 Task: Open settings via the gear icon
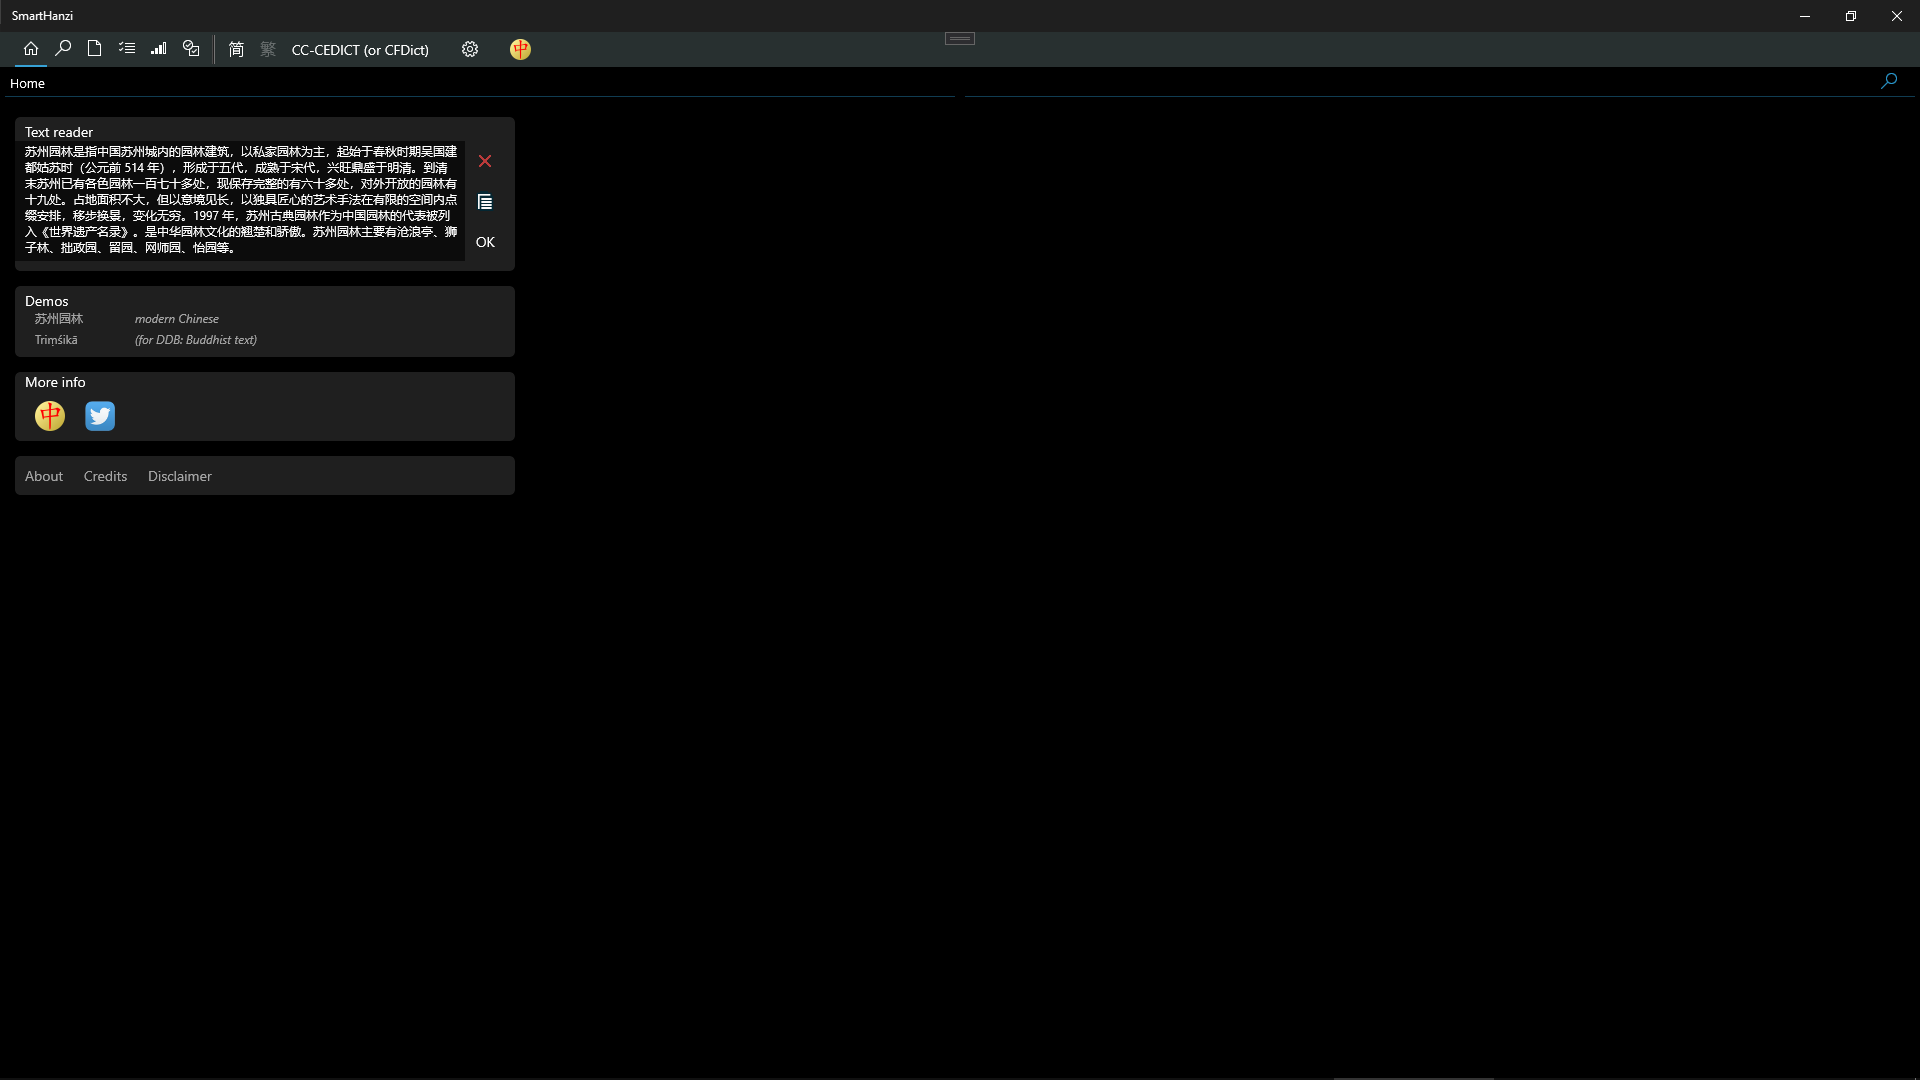470,49
